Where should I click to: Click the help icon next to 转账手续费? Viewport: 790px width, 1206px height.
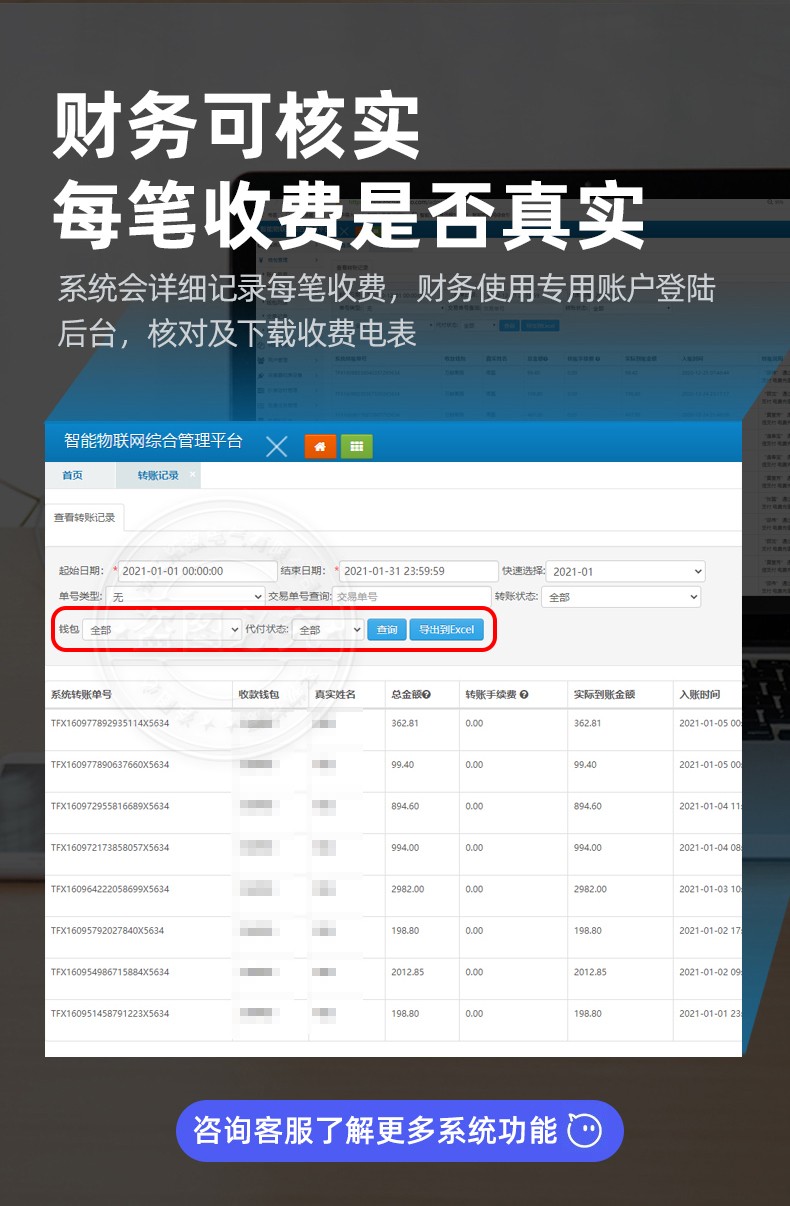tap(524, 695)
